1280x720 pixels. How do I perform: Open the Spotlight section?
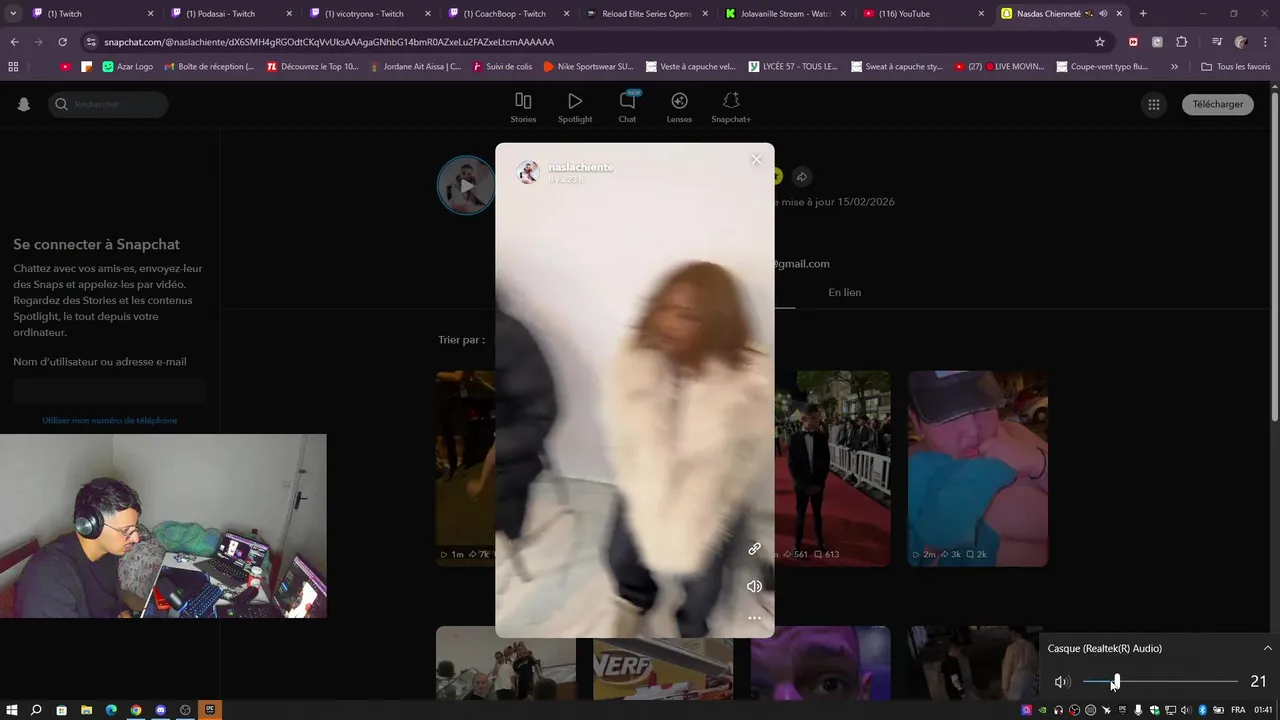coord(575,108)
